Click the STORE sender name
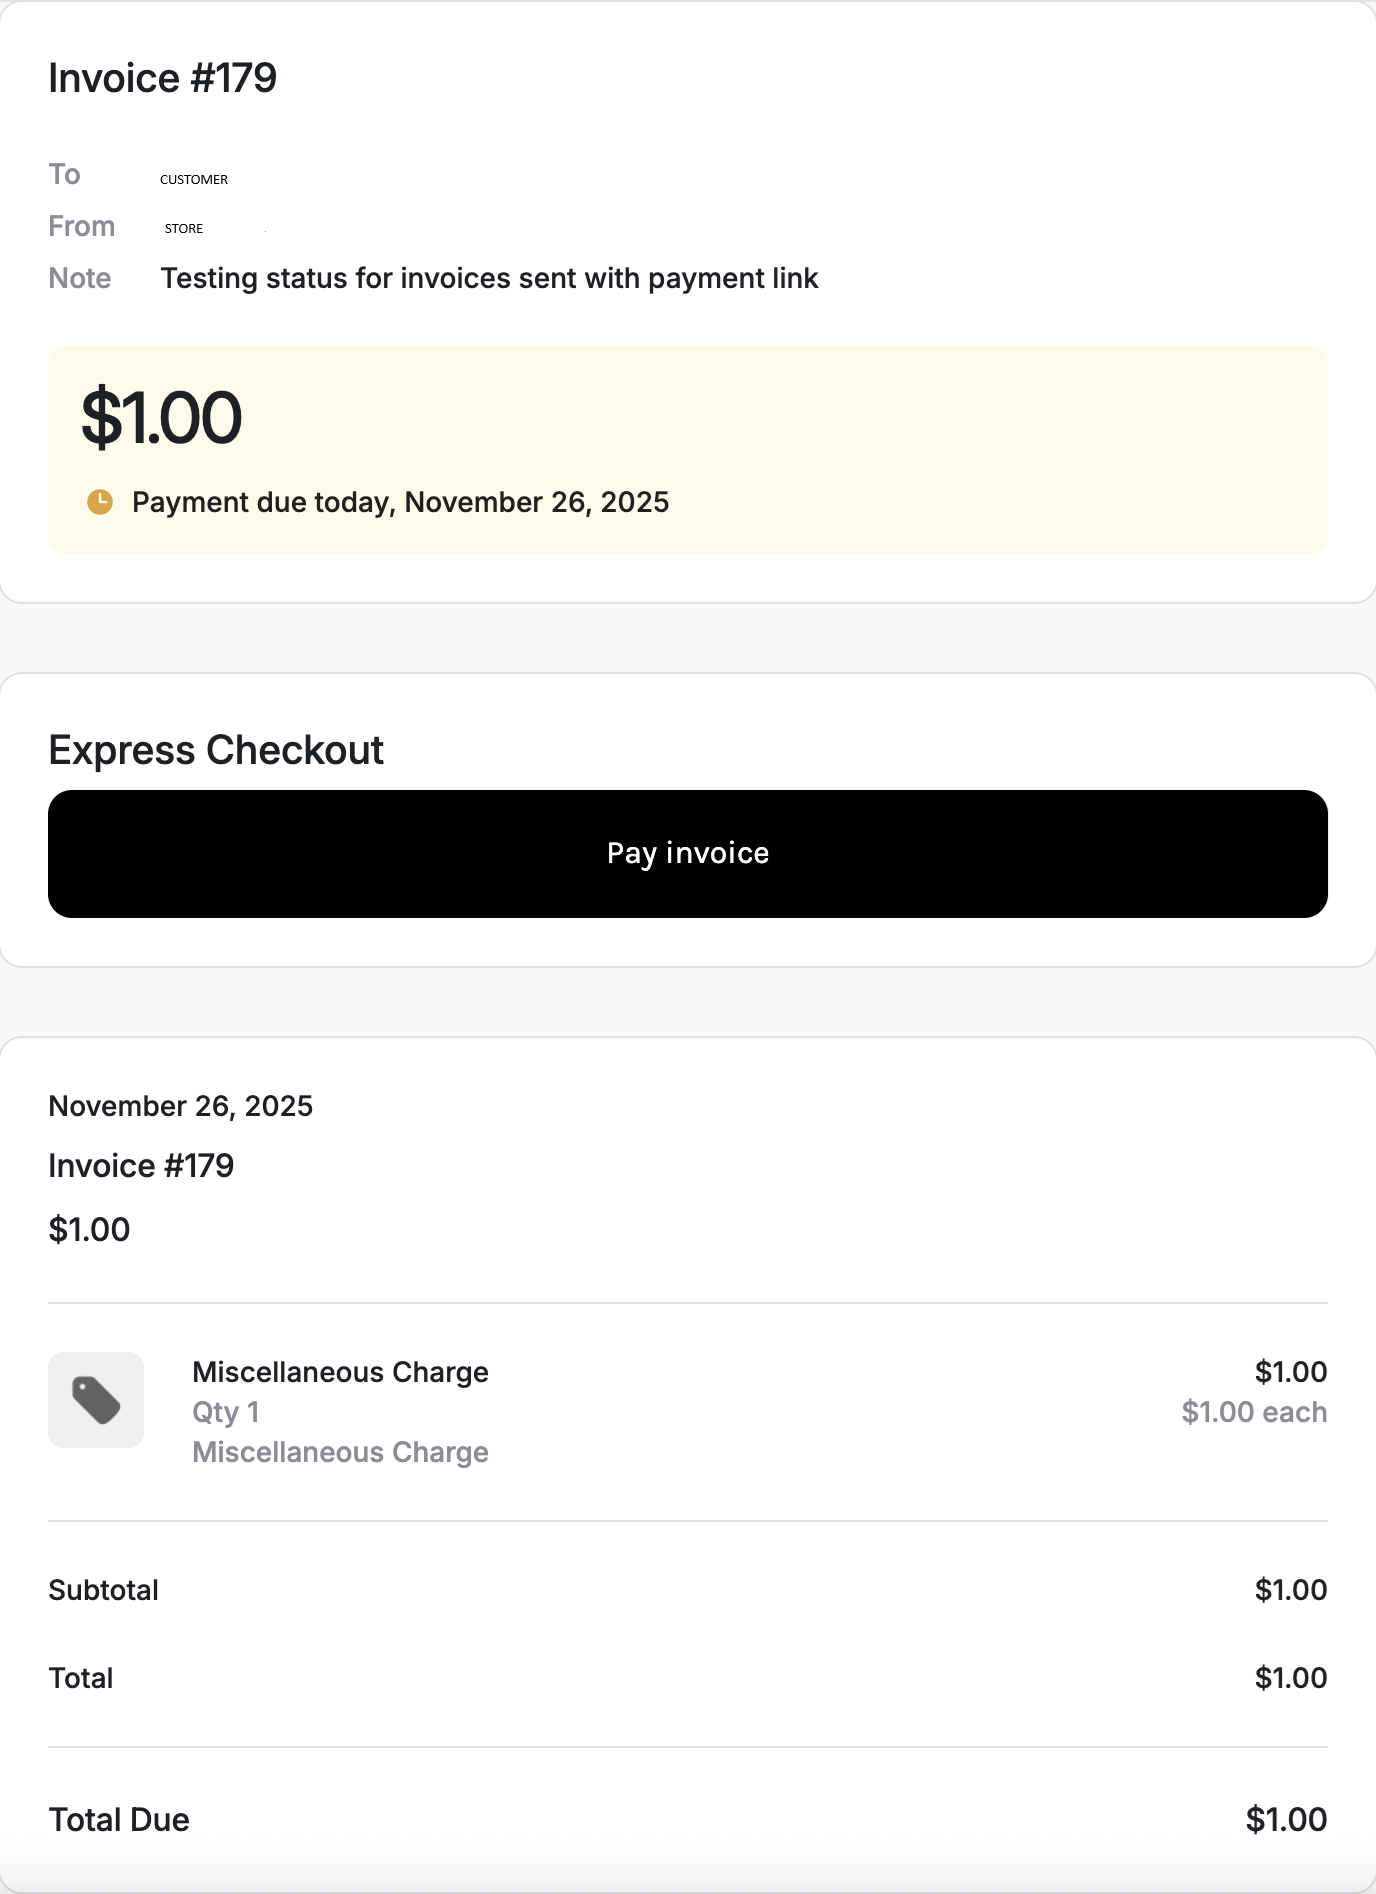 click(184, 229)
